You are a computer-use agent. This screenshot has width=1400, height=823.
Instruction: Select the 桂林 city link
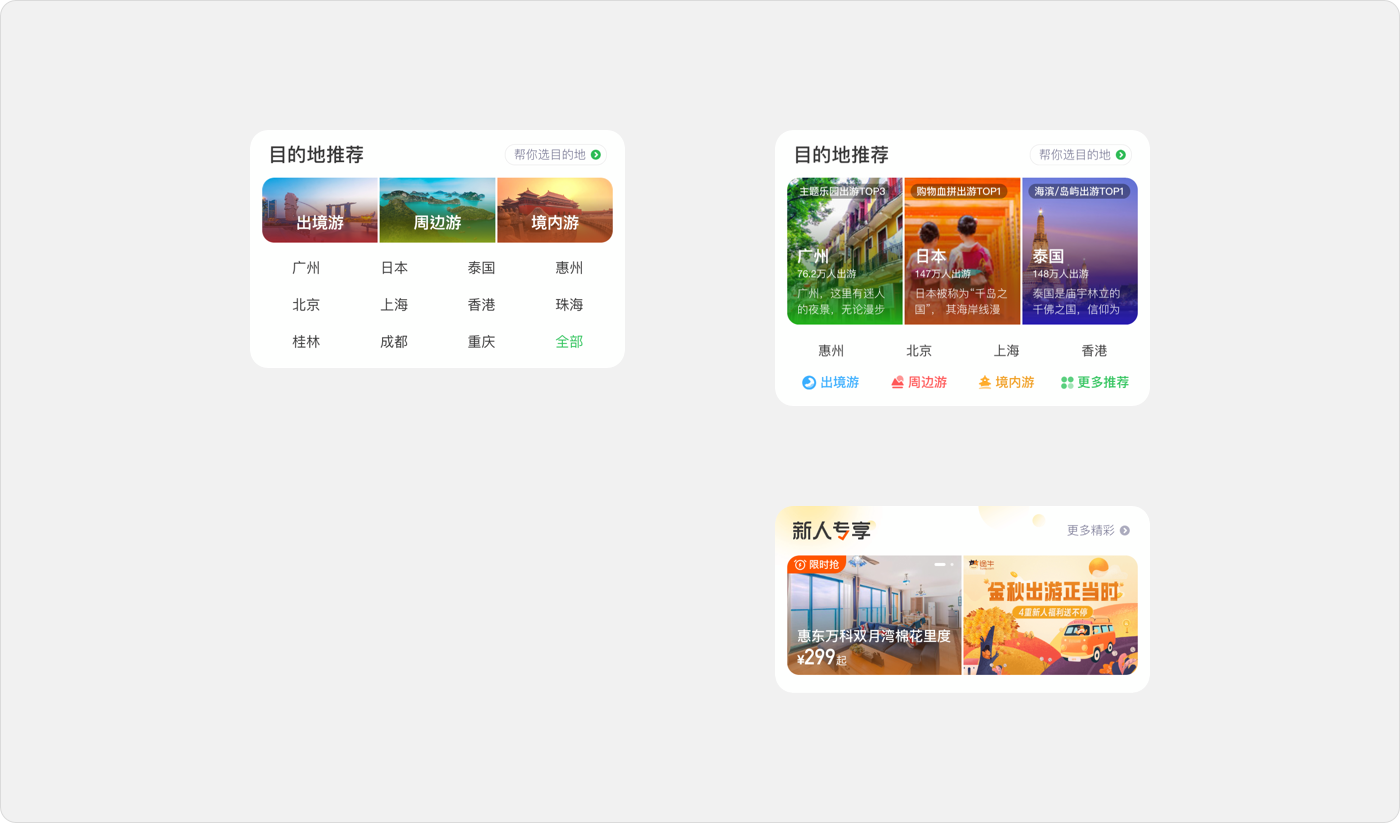(x=306, y=342)
